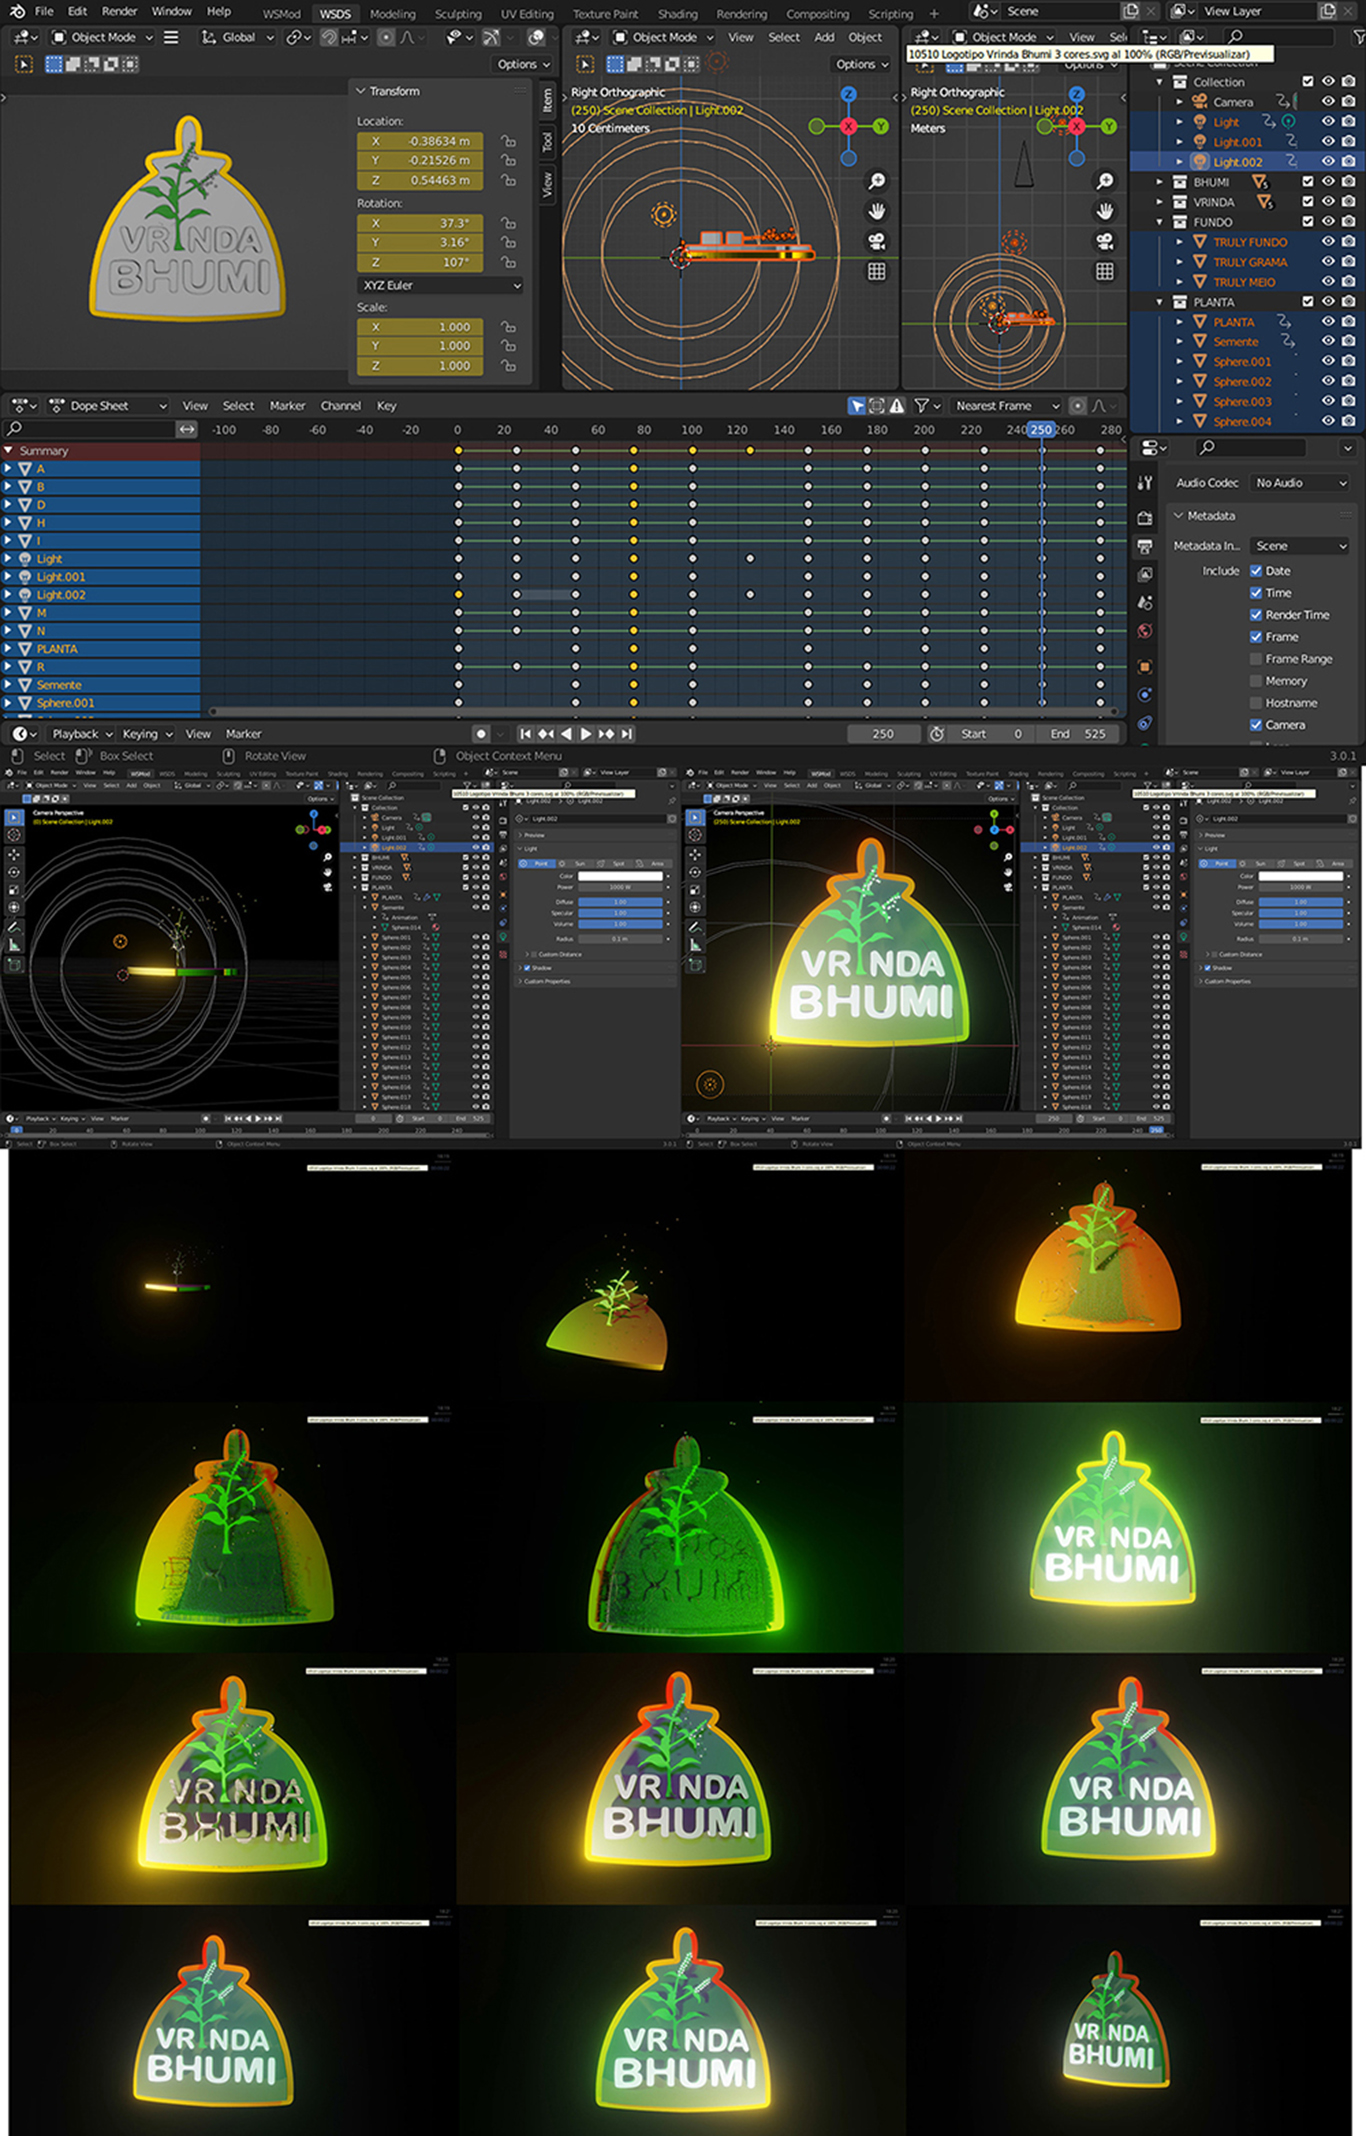1366x2136 pixels.
Task: Open the World properties globe icon
Action: 1145,631
